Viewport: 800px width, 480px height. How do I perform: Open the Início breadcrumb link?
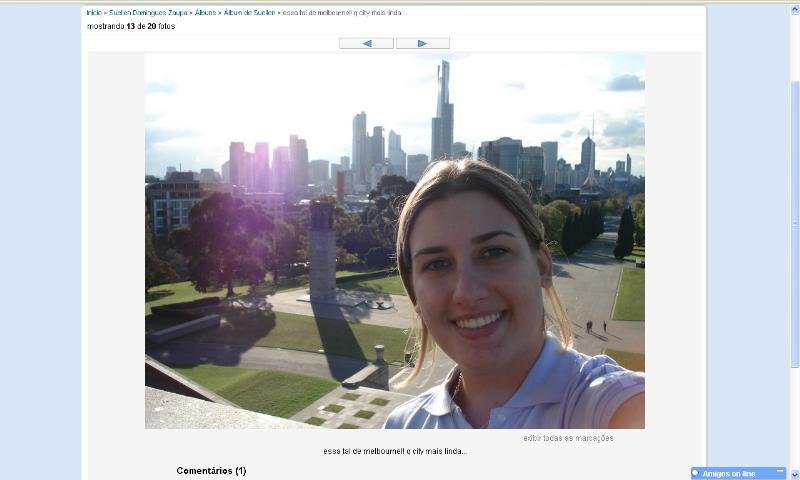click(94, 13)
